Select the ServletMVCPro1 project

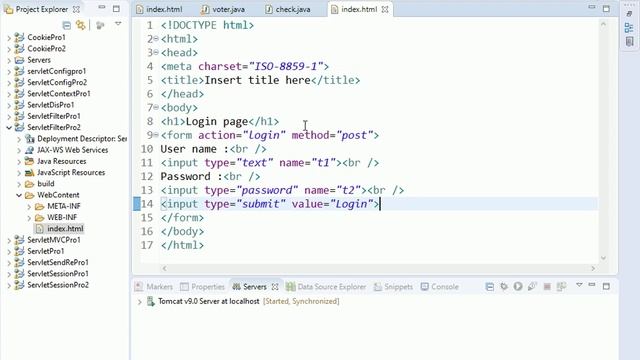54,240
